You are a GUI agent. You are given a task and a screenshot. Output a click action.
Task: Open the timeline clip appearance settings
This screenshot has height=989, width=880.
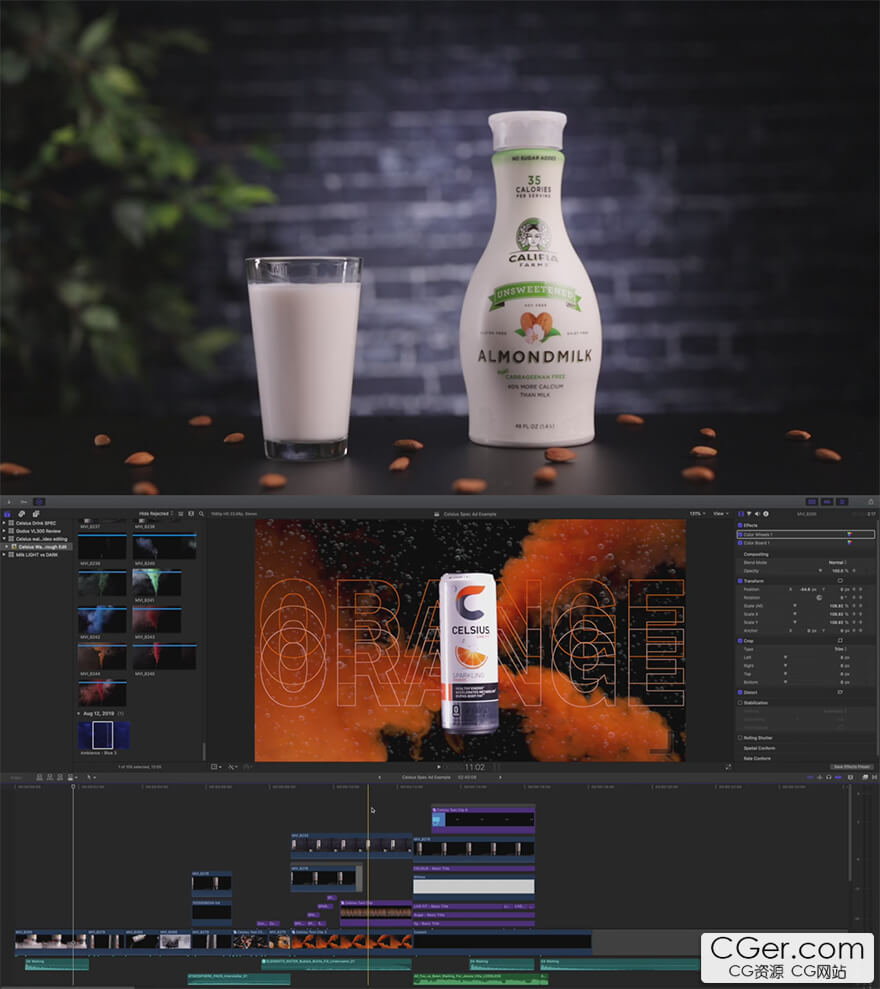[850, 778]
